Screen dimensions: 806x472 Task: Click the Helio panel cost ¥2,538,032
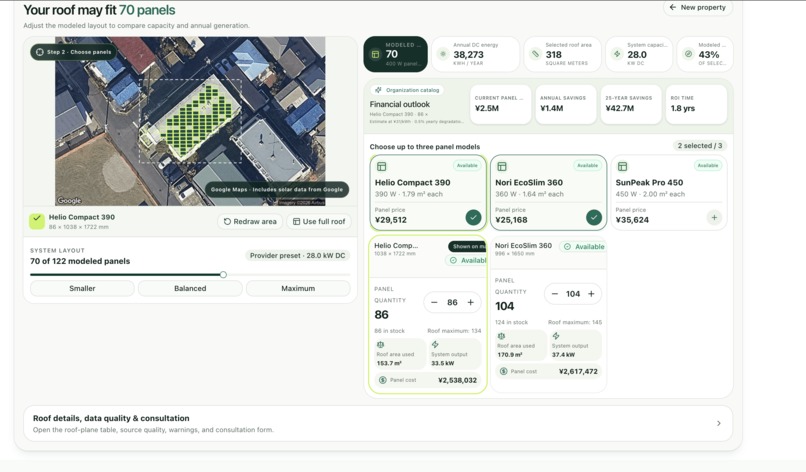457,380
